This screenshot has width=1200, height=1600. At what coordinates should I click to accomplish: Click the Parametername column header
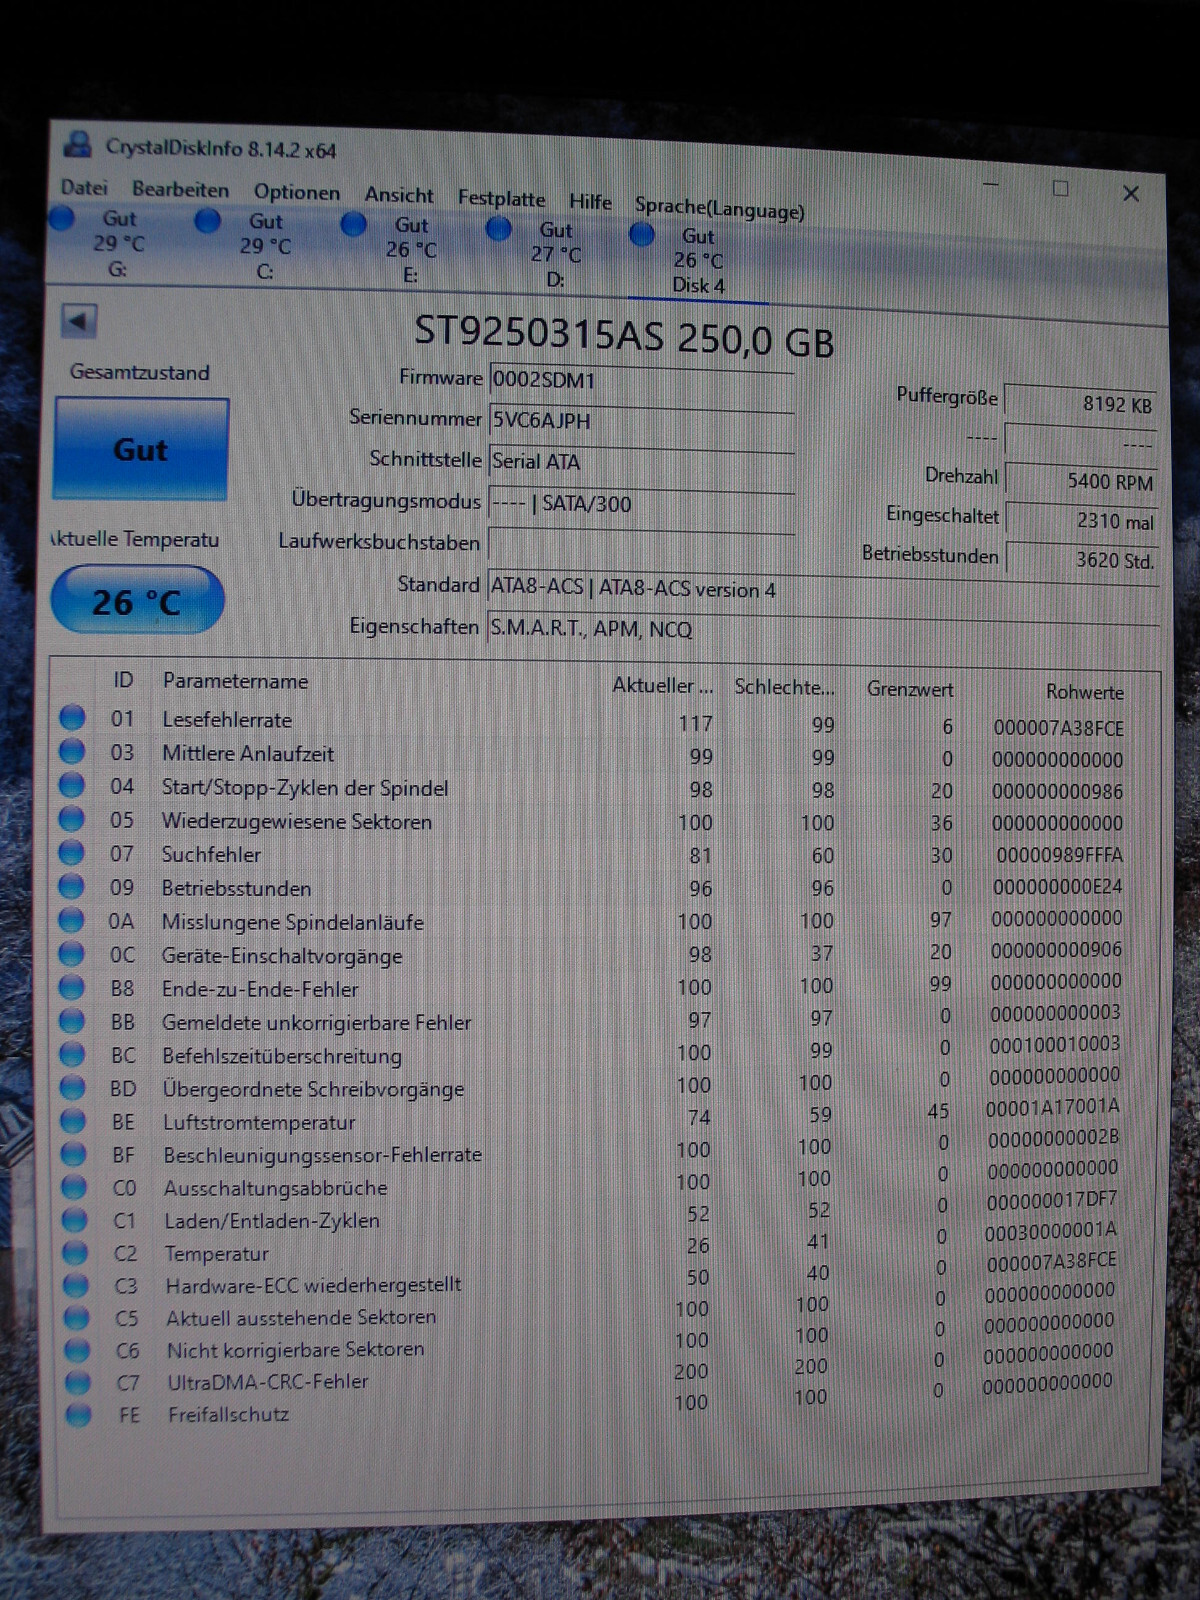click(x=235, y=681)
